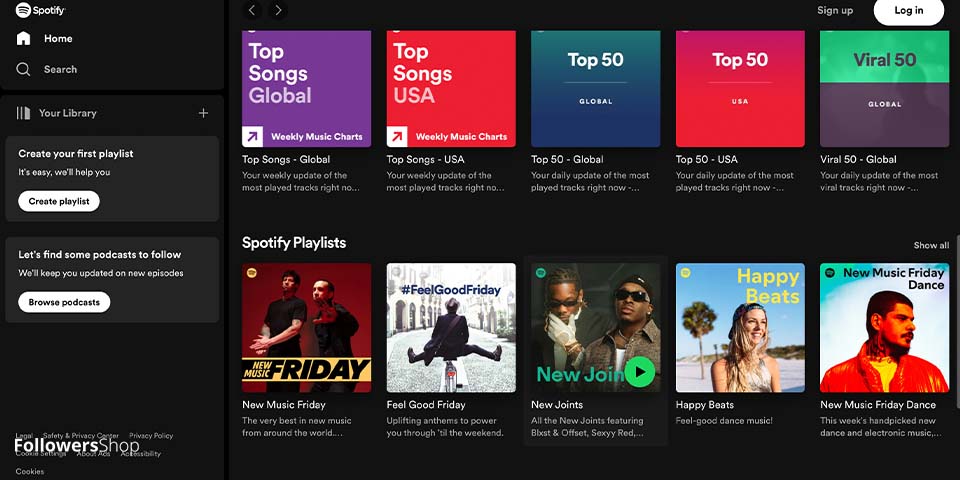Open Top 50 Global cover
This screenshot has width=960, height=480.
tap(595, 89)
